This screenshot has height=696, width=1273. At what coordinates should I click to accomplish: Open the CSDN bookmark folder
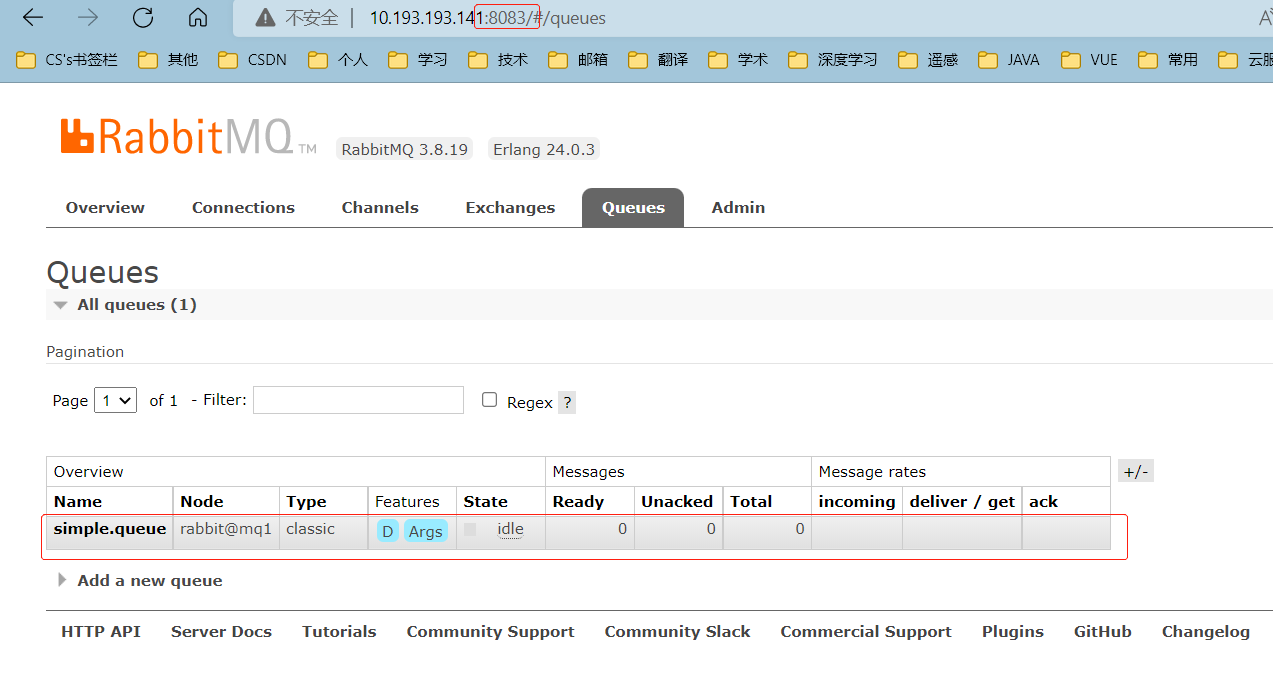pos(253,60)
